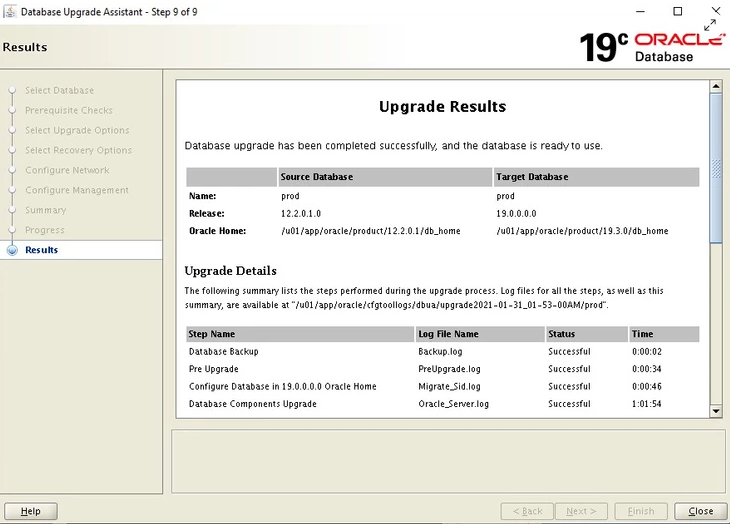
Task: Select the Configure Network step
Action: 68,170
